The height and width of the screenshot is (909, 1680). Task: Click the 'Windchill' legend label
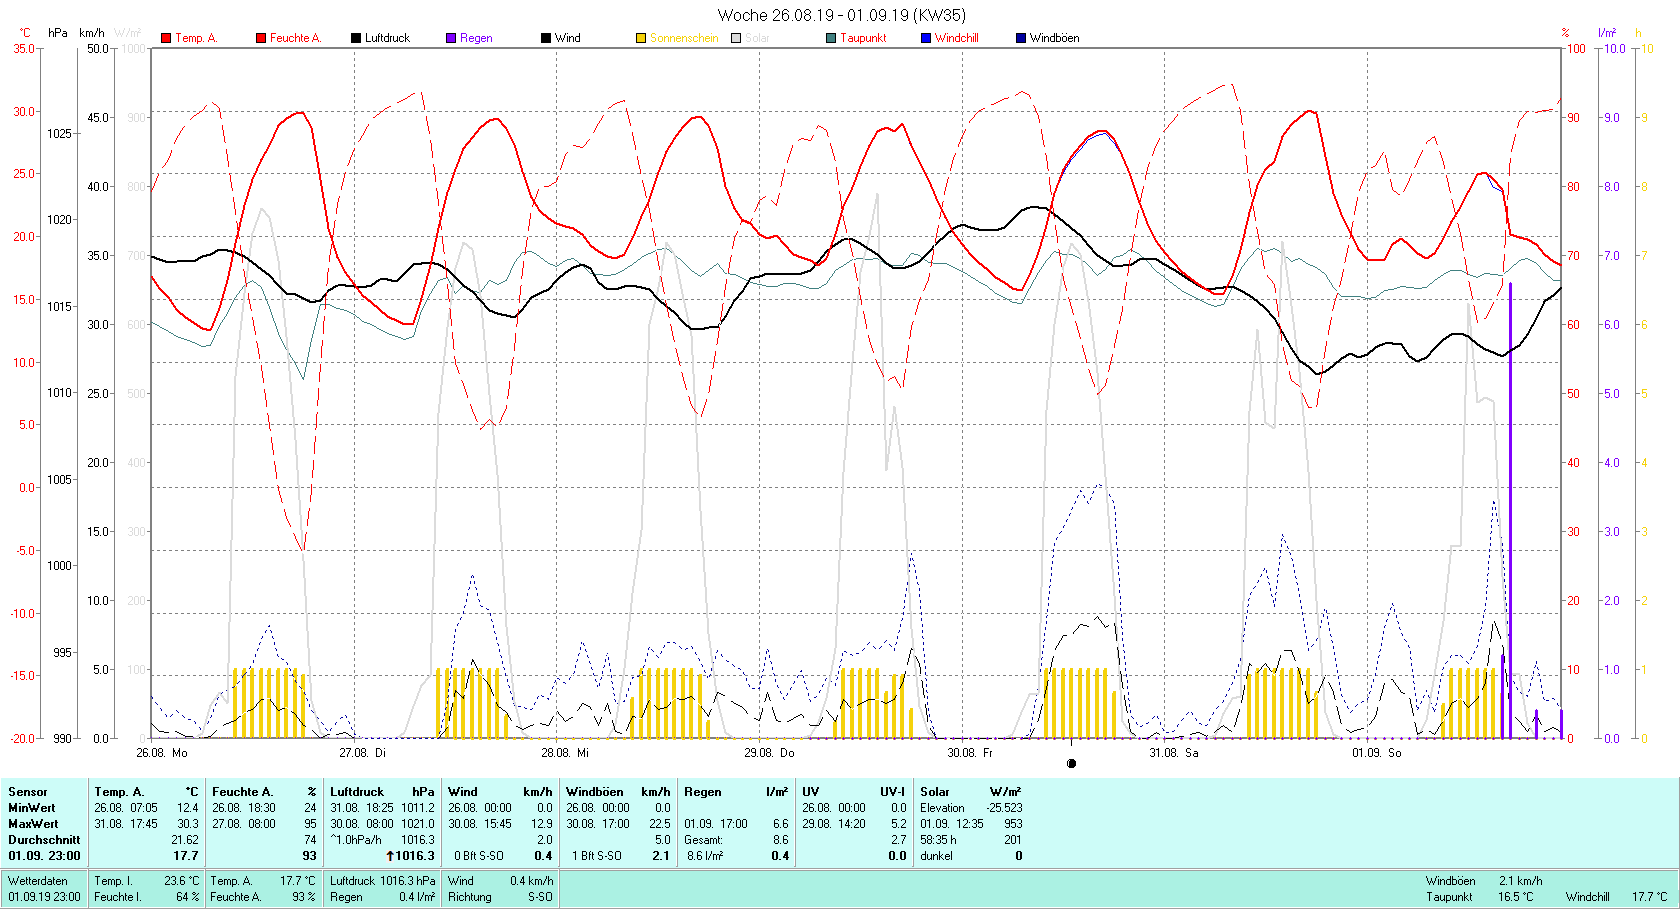[x=957, y=38]
